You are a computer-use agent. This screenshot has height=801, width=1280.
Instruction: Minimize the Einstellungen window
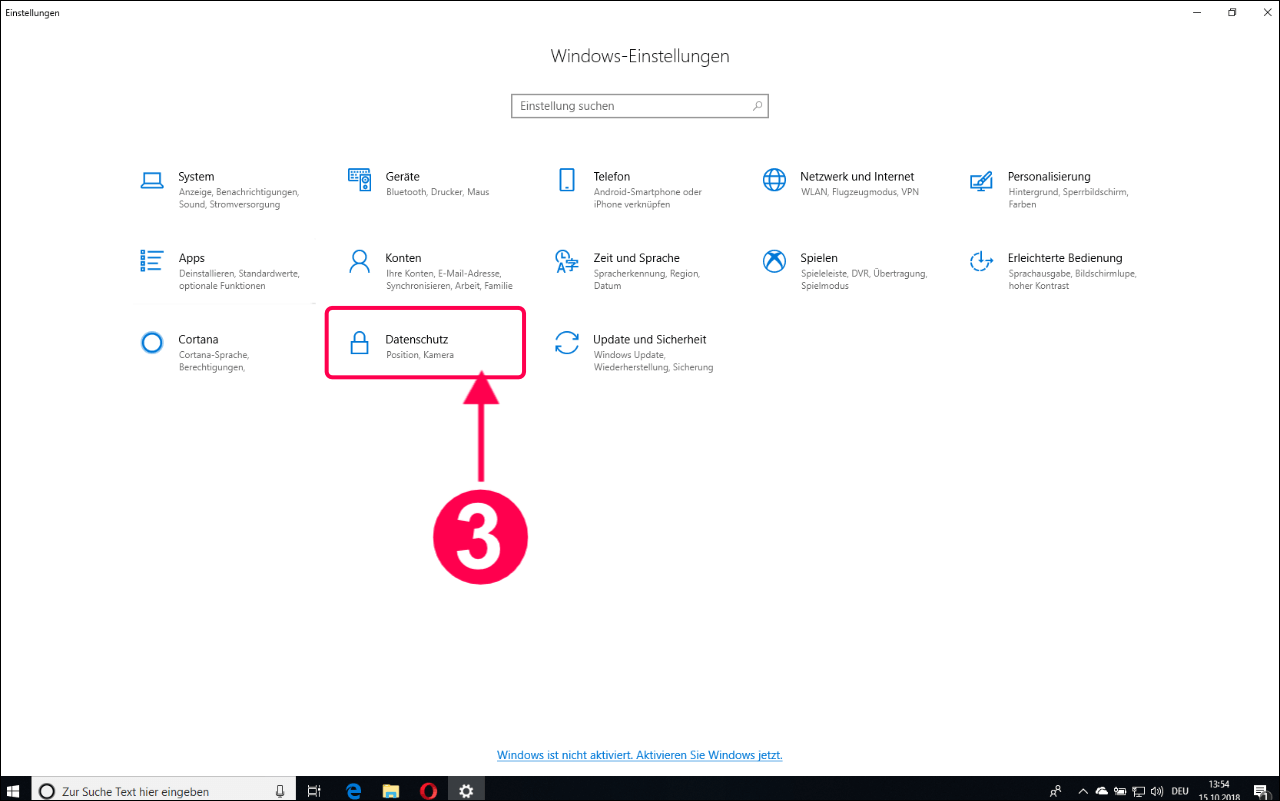(x=1197, y=12)
